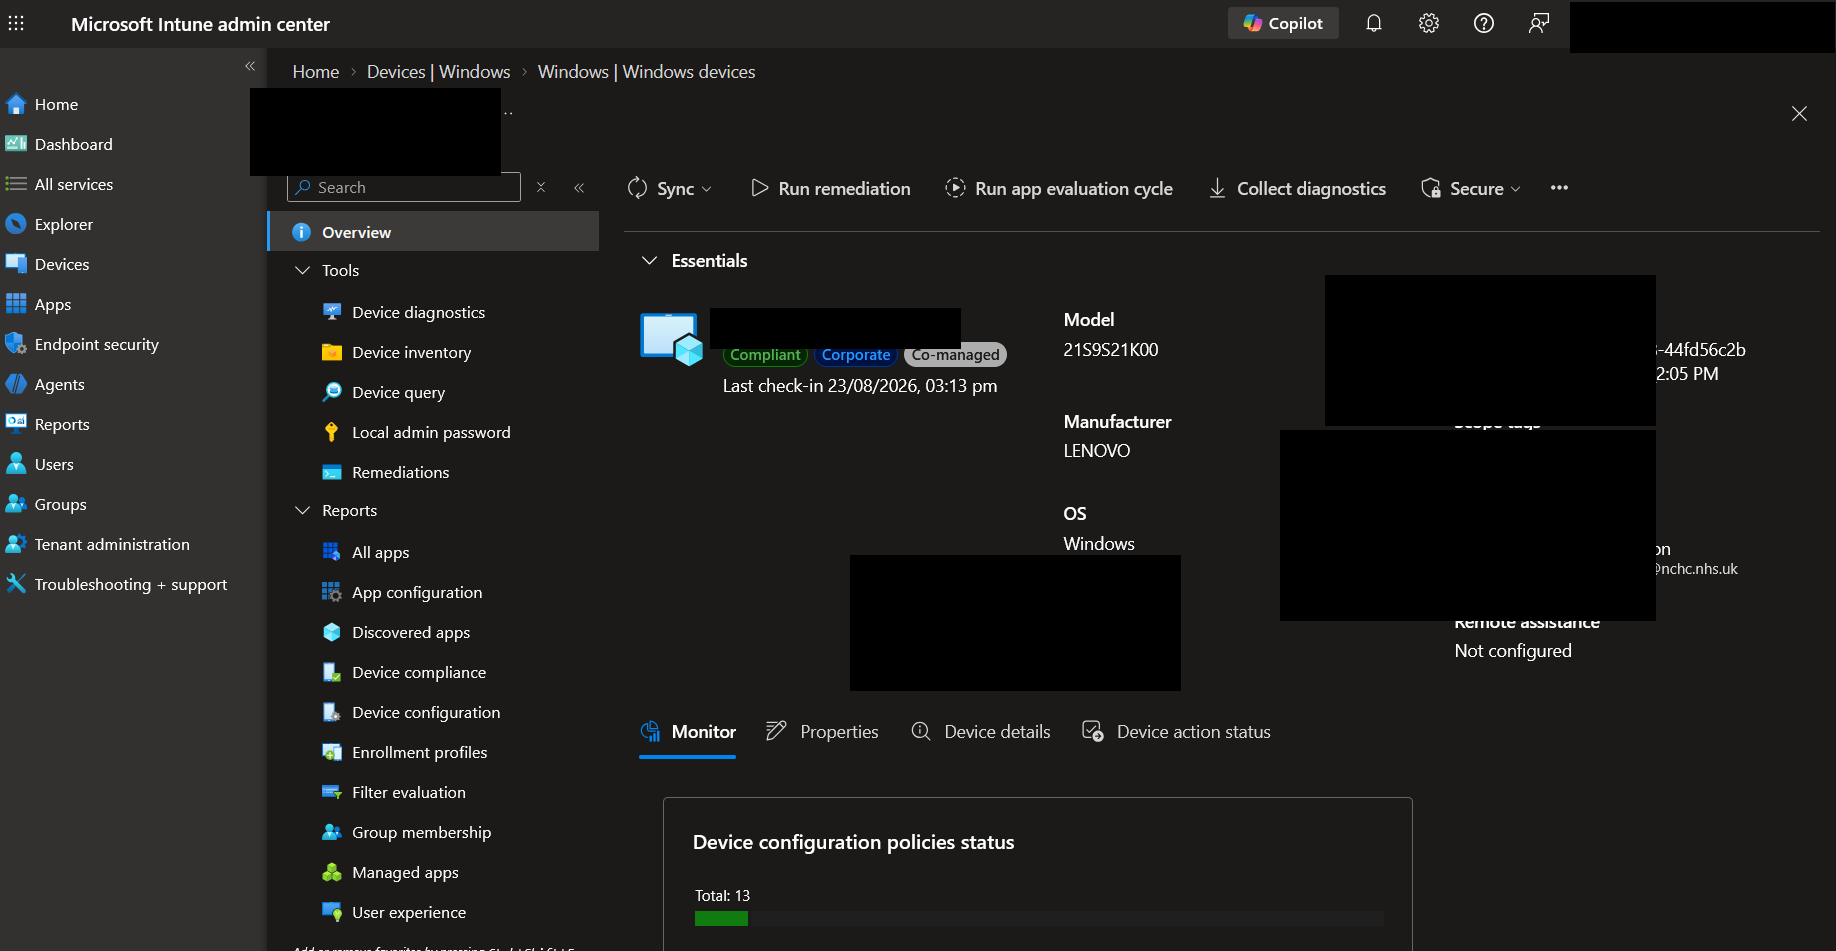Open App configuration report

click(x=417, y=592)
